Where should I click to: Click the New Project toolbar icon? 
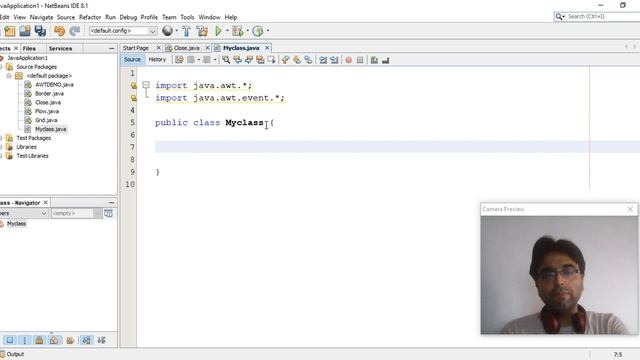pyautogui.click(x=10, y=31)
